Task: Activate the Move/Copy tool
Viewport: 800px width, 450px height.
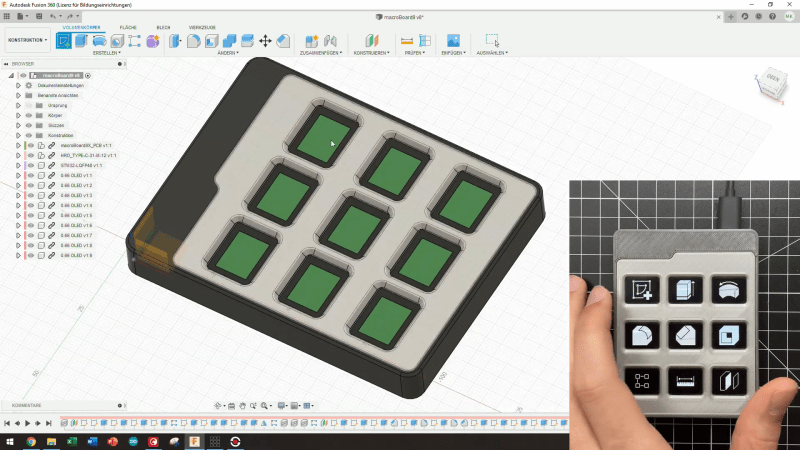Action: pyautogui.click(x=265, y=41)
